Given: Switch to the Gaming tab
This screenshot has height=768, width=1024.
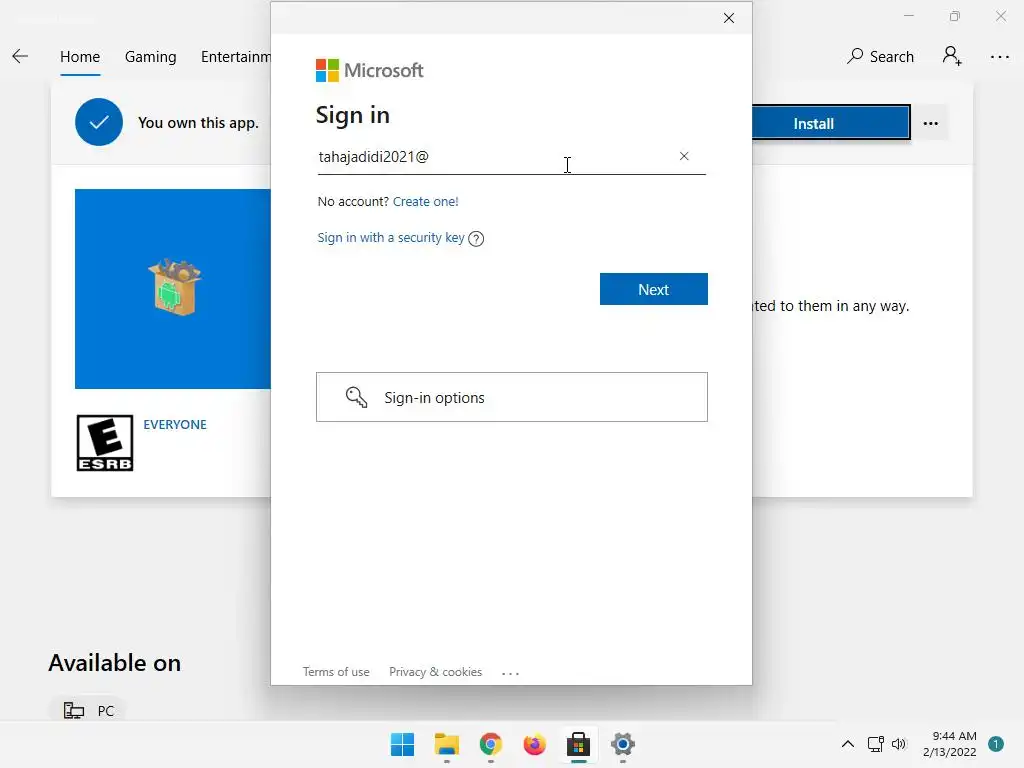Looking at the screenshot, I should click(150, 57).
